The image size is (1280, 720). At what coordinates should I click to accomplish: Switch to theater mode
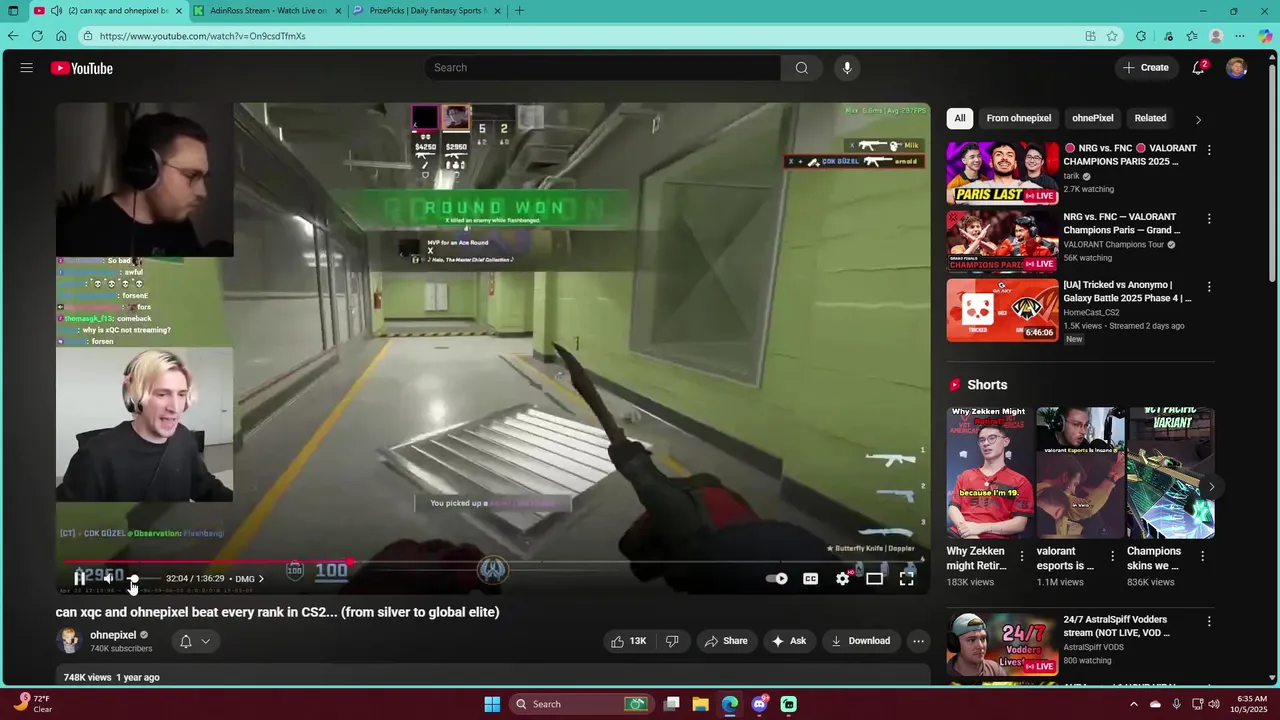(x=874, y=578)
